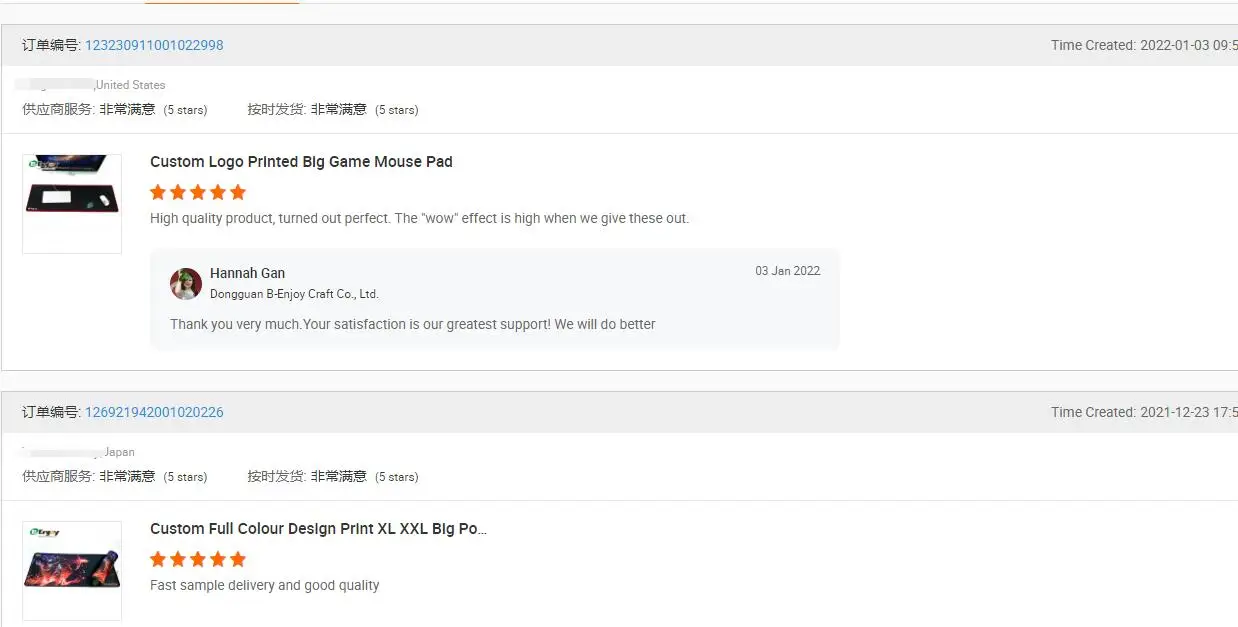Click the 'High quality product' review text
This screenshot has width=1238, height=627.
(419, 218)
